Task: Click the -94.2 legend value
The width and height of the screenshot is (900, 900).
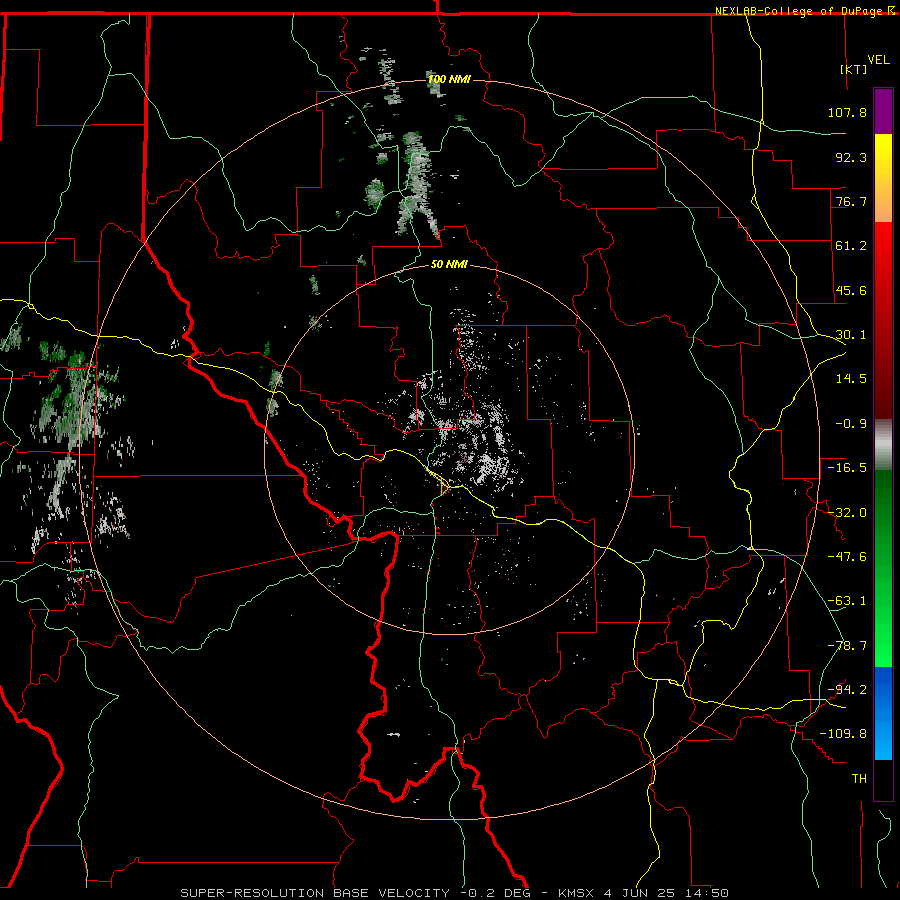Action: pyautogui.click(x=847, y=690)
